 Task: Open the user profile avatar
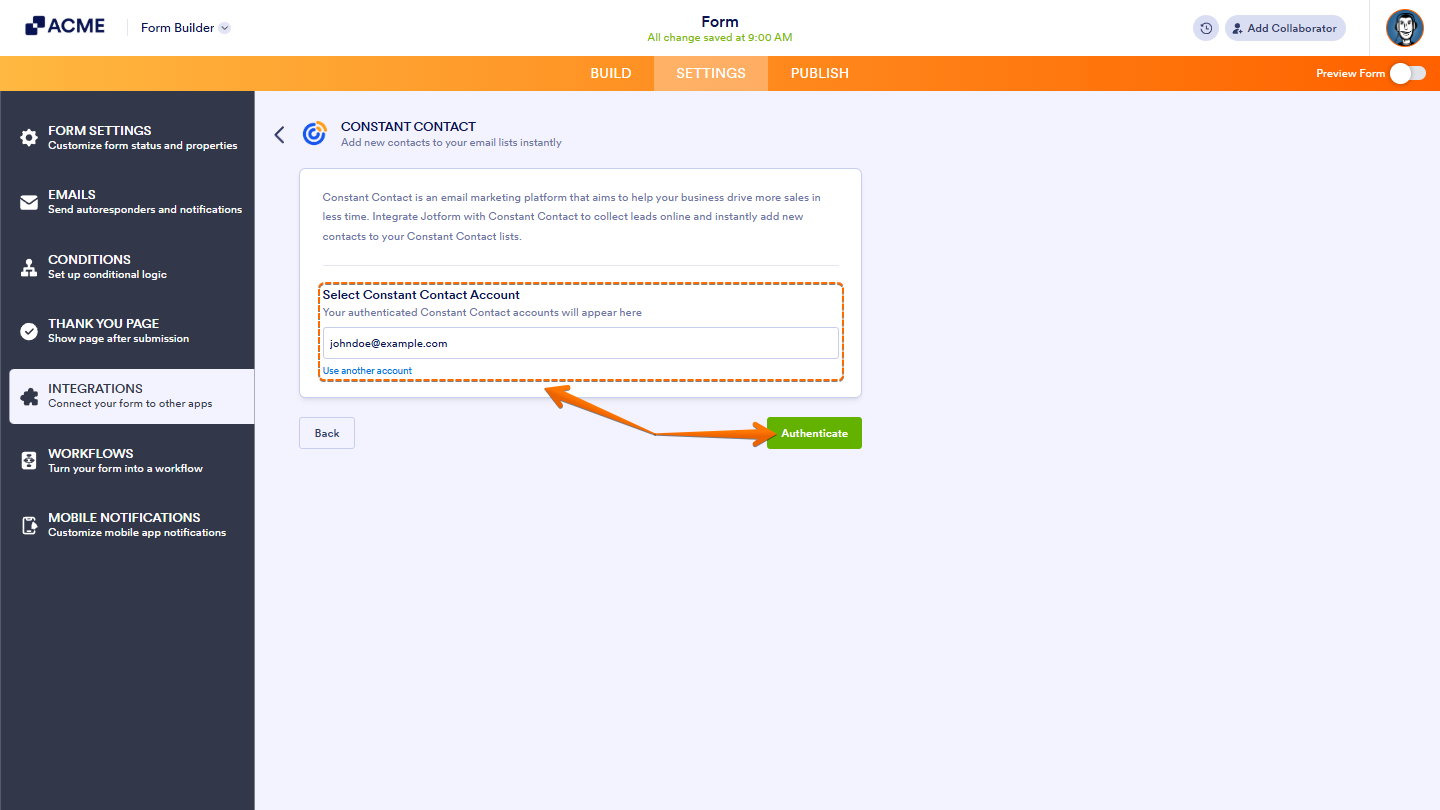point(1405,28)
